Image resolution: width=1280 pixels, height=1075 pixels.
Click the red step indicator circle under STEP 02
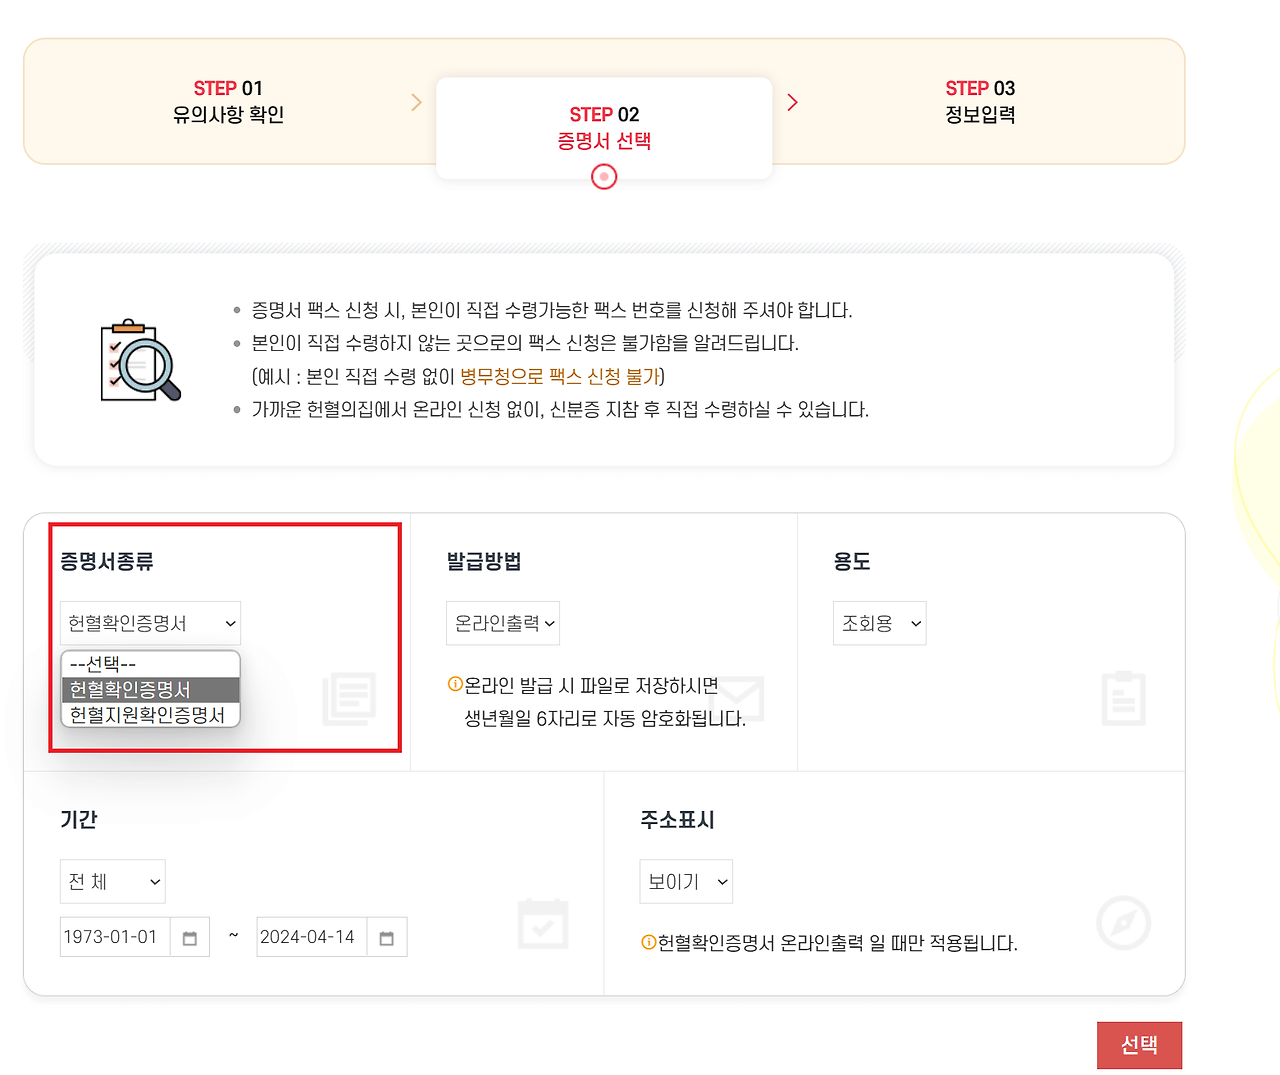[603, 177]
